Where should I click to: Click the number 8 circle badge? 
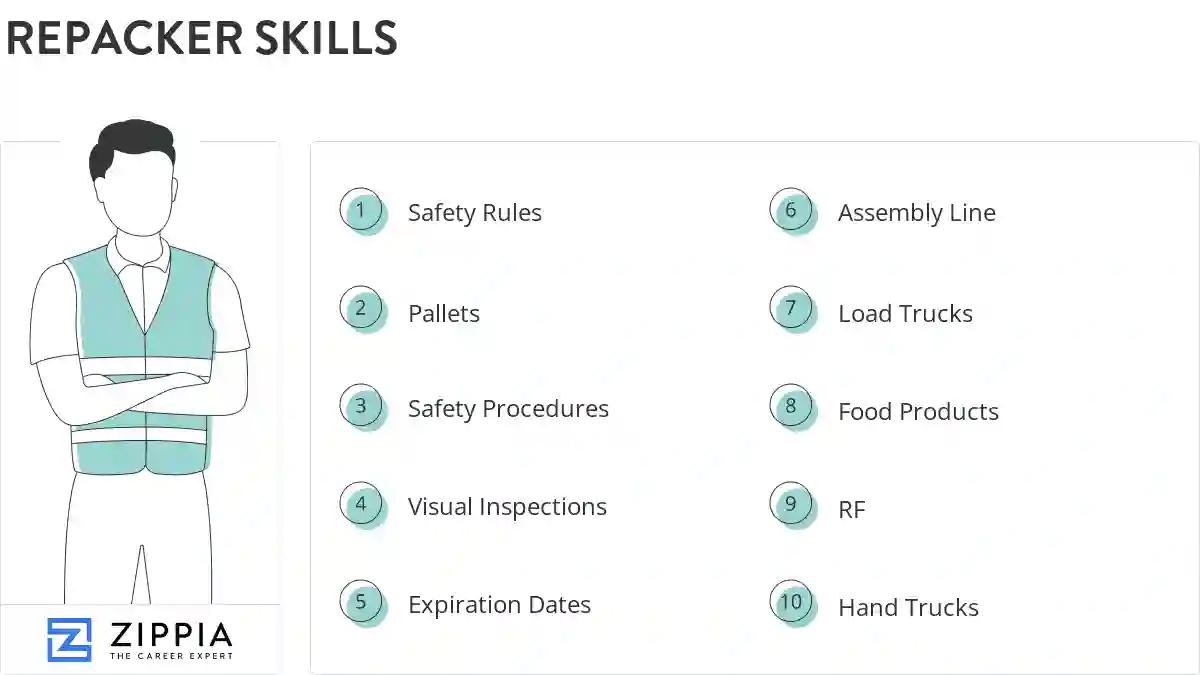pos(791,406)
